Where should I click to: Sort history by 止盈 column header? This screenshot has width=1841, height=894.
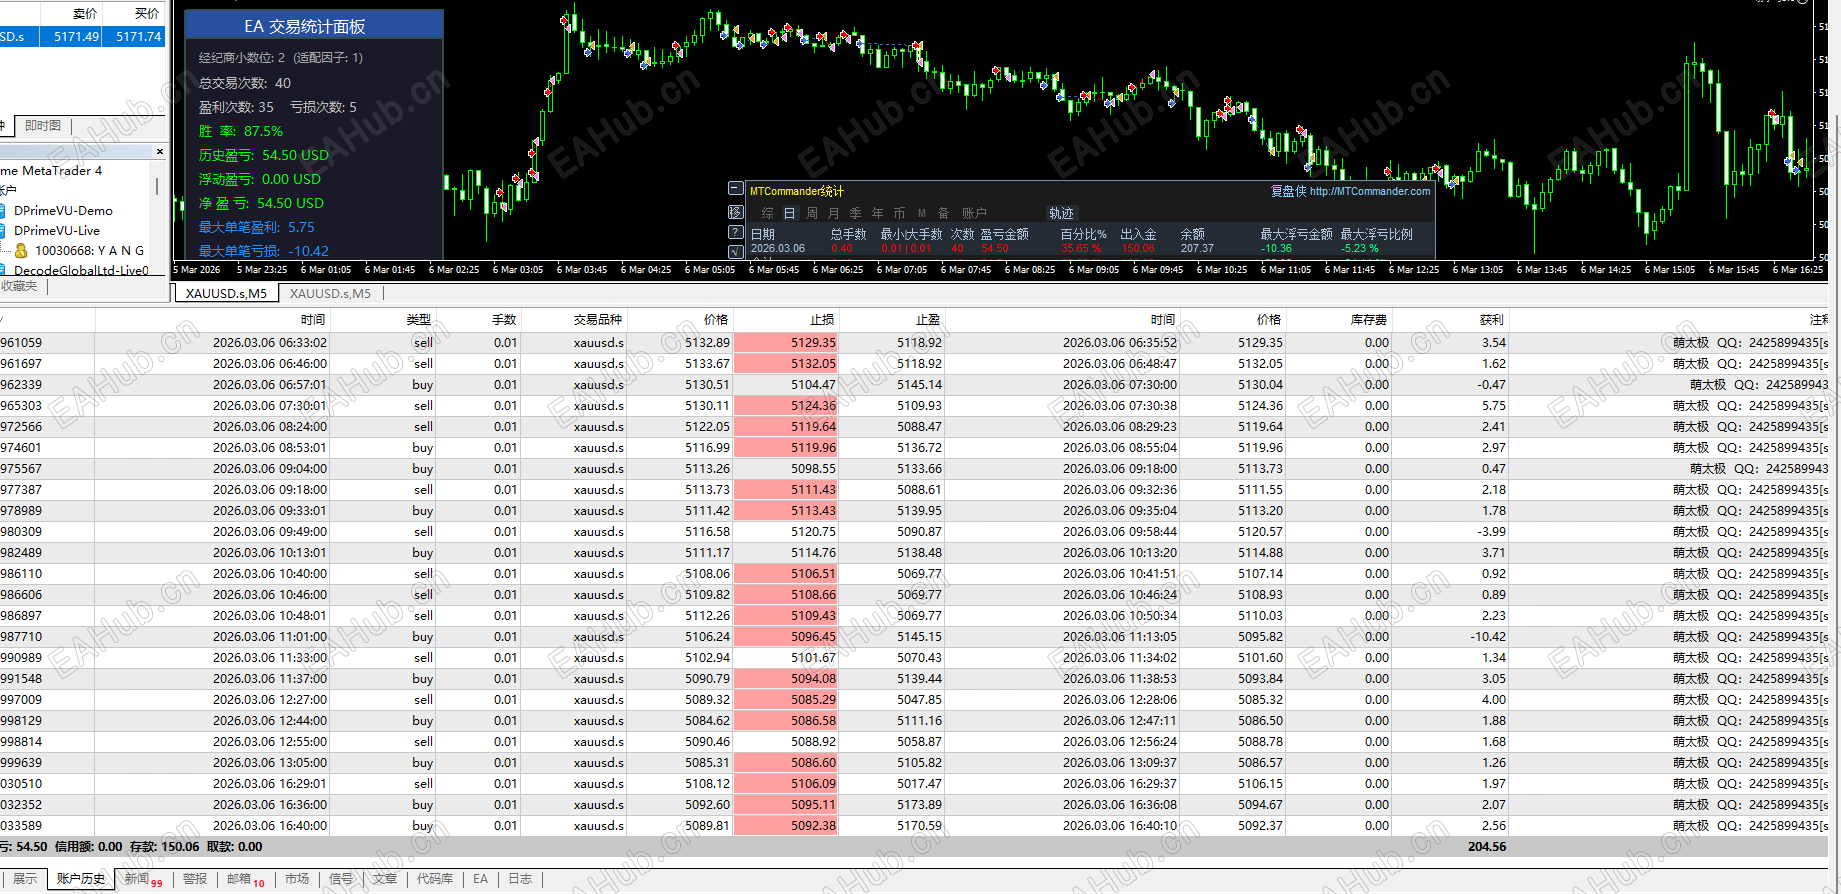(892, 320)
